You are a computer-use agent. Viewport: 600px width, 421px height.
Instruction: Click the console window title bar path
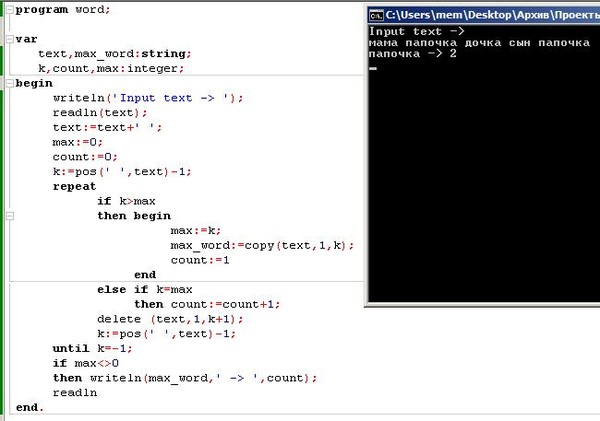tap(492, 14)
